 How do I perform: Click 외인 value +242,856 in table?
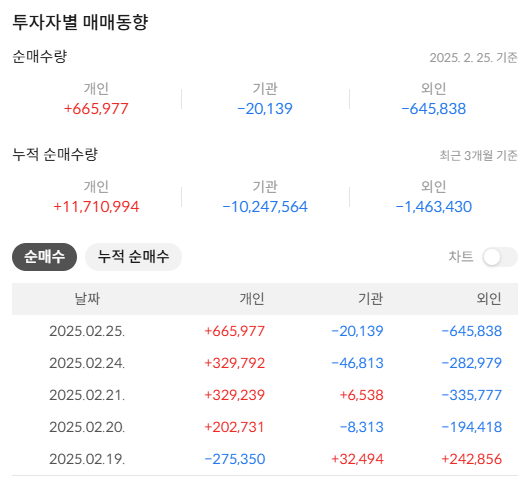(471, 459)
